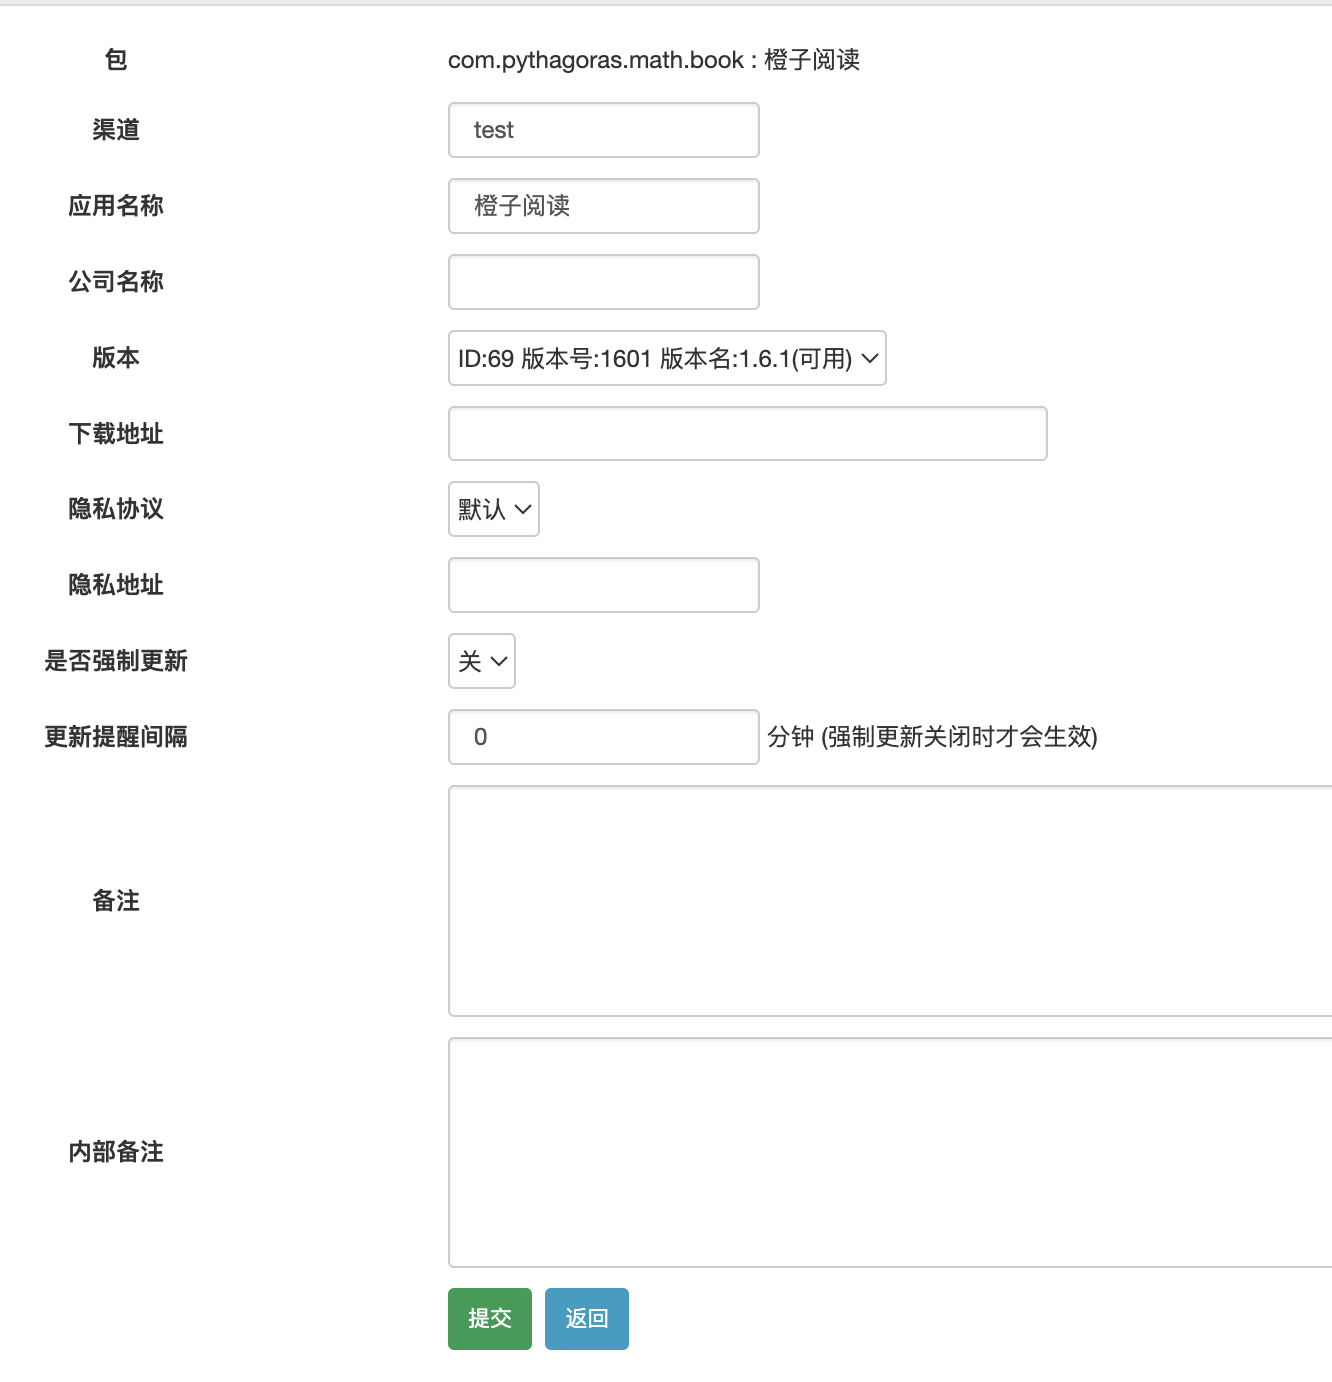The width and height of the screenshot is (1332, 1382).
Task: Click the 是否强制更新 field label
Action: pyautogui.click(x=116, y=661)
